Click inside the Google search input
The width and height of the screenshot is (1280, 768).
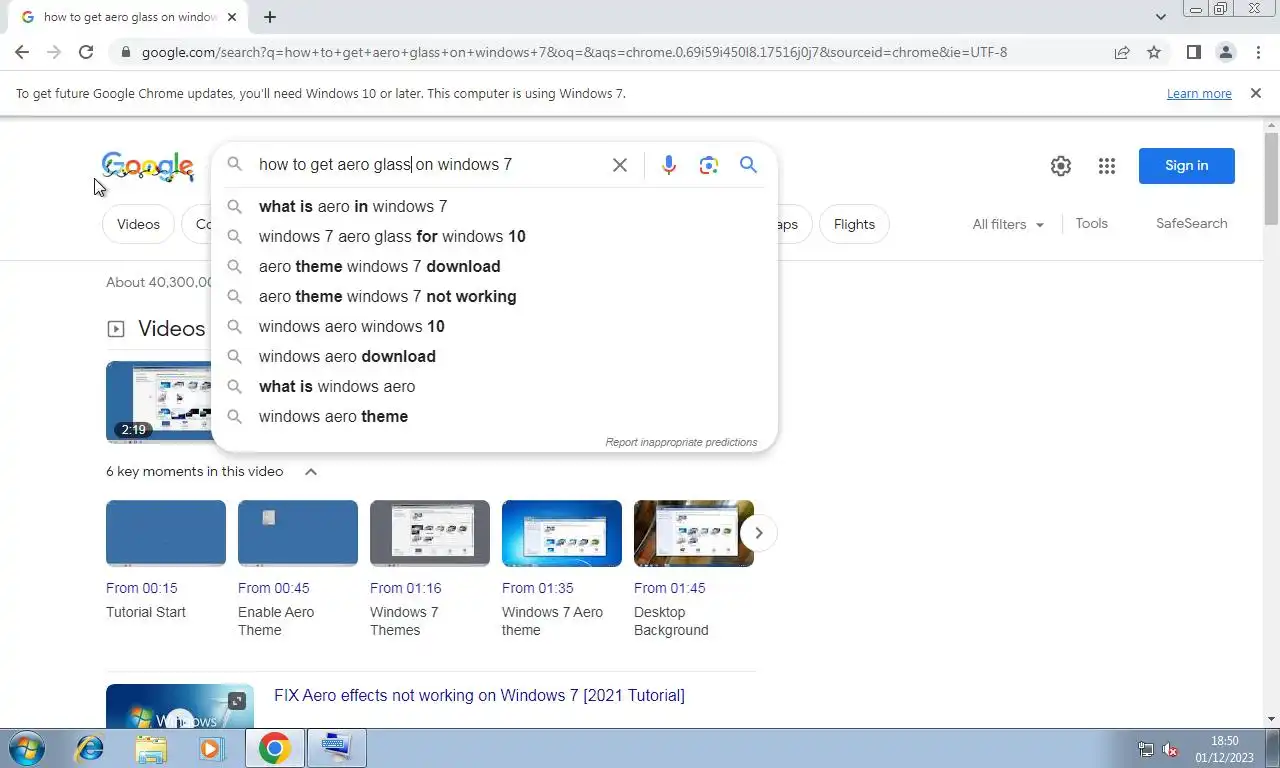click(430, 165)
